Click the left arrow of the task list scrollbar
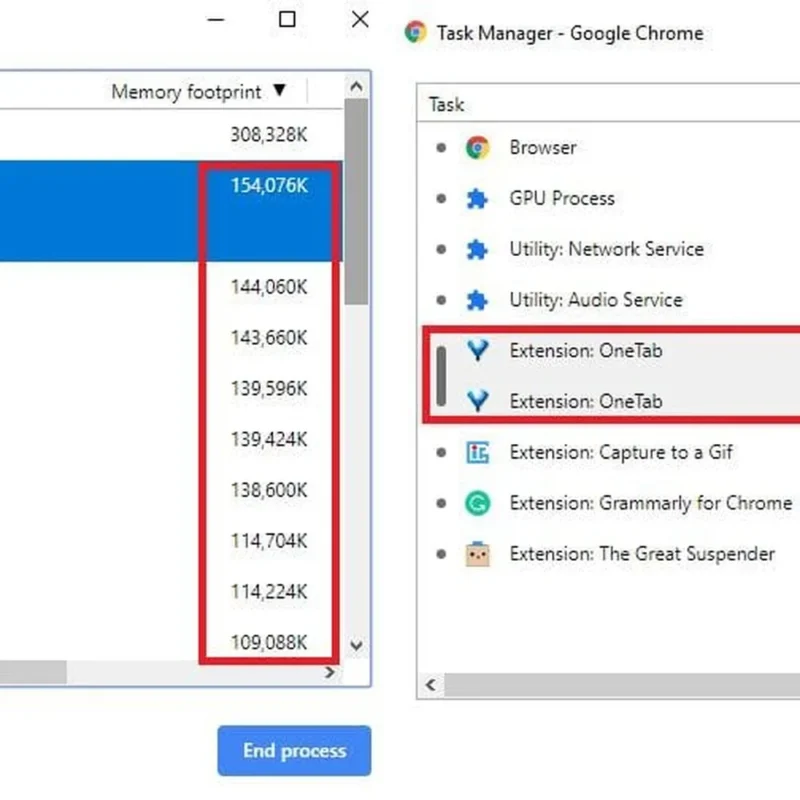This screenshot has width=800, height=800. (431, 685)
